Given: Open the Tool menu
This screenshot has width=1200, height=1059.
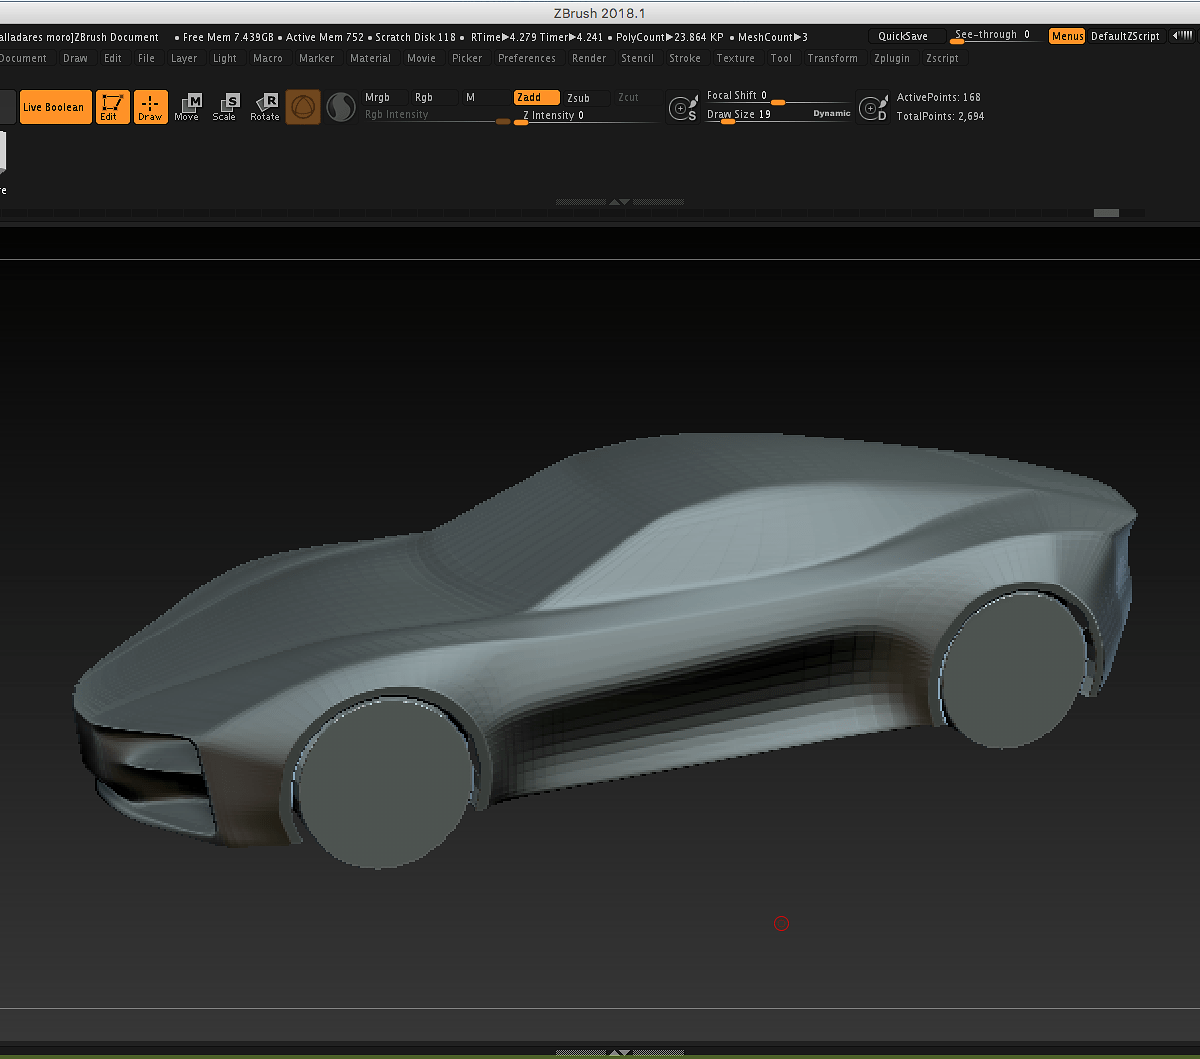Looking at the screenshot, I should click(x=782, y=58).
